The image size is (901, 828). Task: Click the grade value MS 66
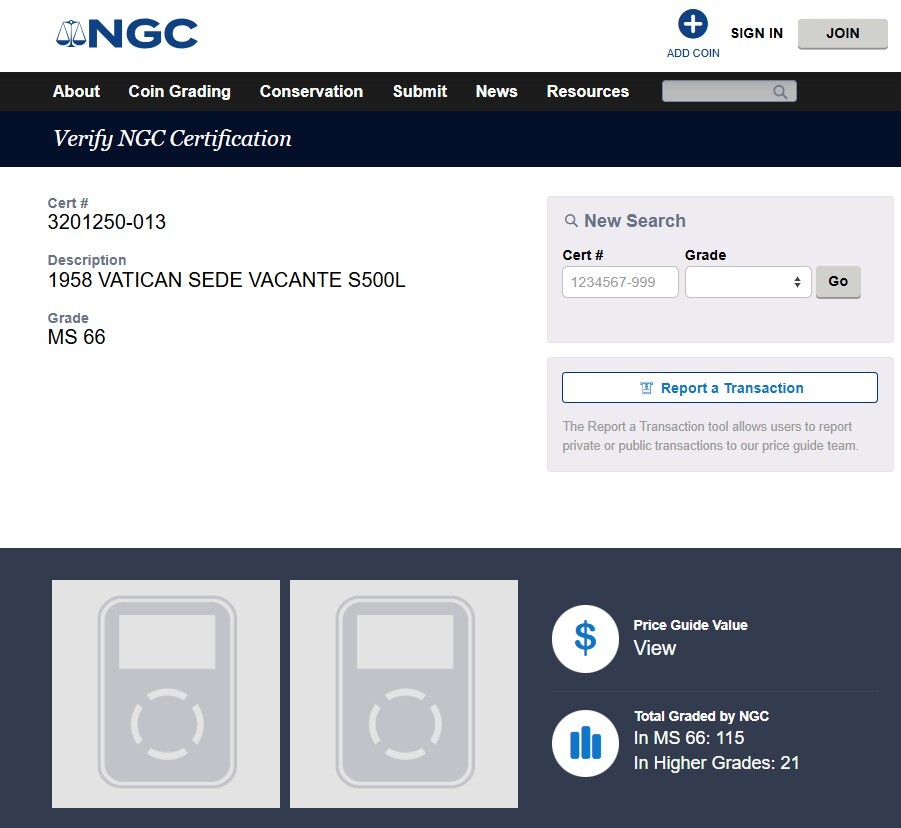click(x=76, y=337)
